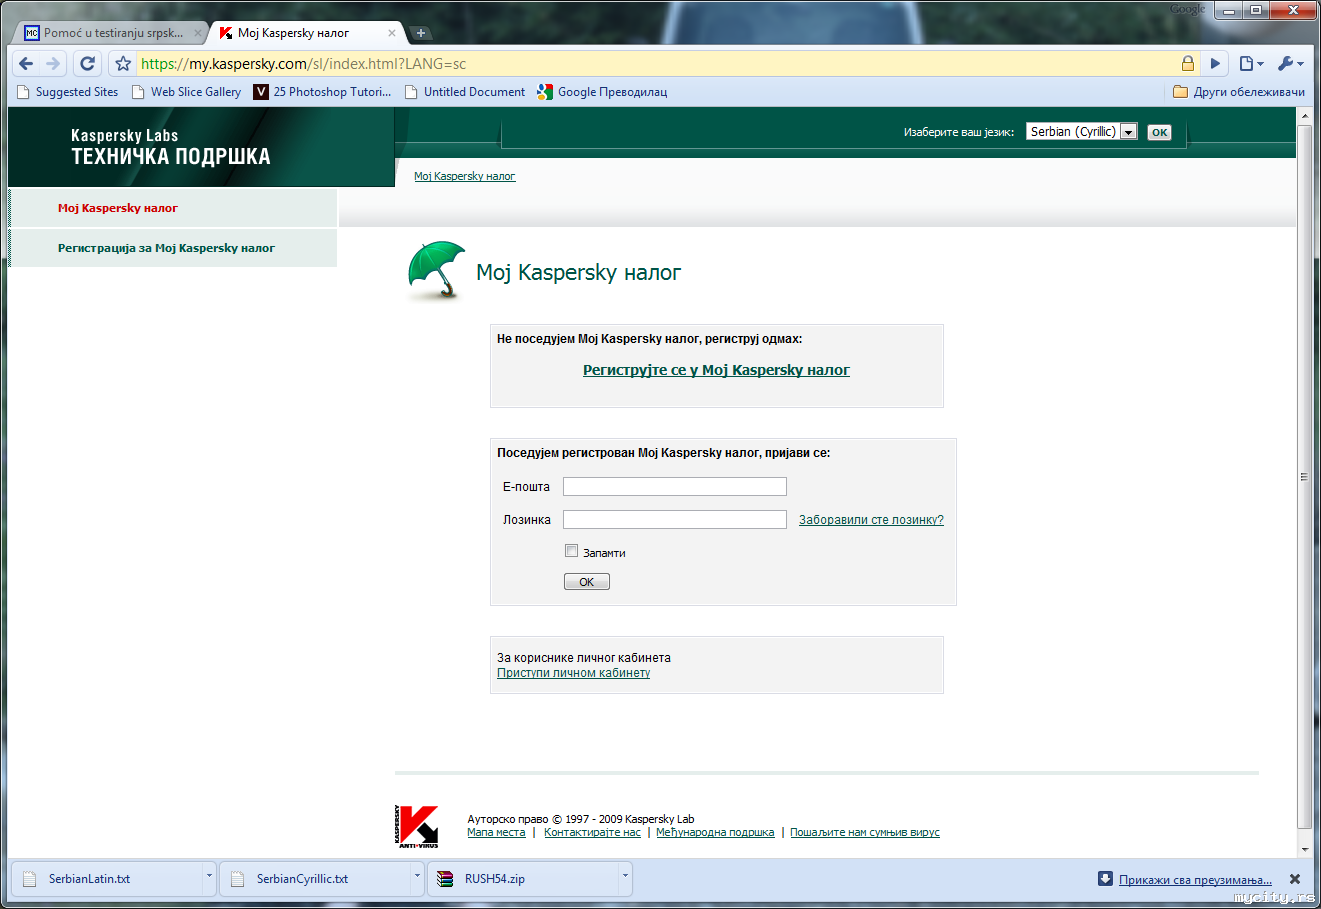Click the Go arrow beside the address bar
The image size is (1321, 909).
click(x=1215, y=64)
